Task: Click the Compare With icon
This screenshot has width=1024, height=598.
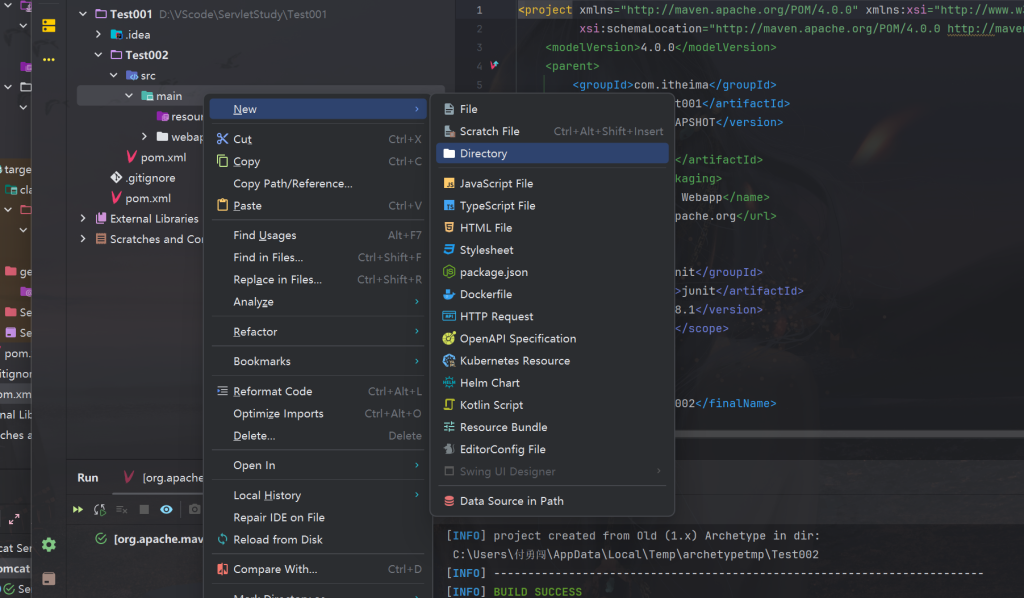Action: click(x=222, y=570)
